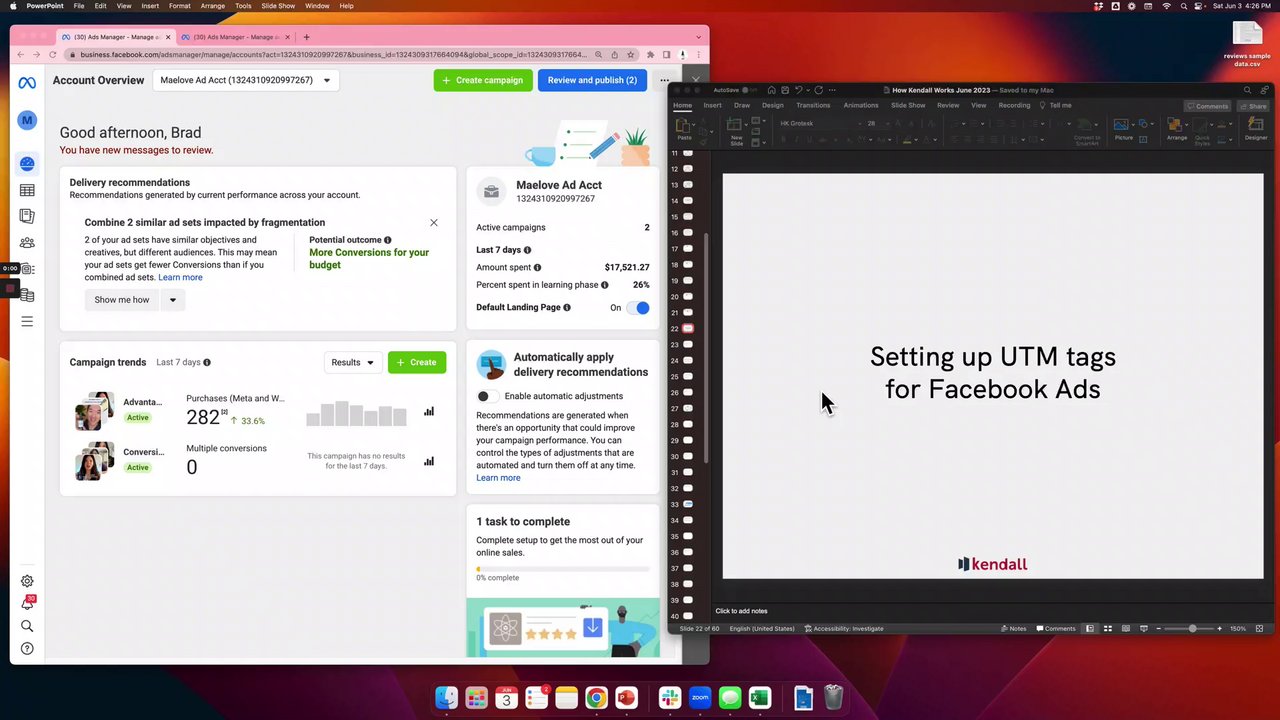Click info icon next to Potential outcome
This screenshot has height=720, width=1280.
pyautogui.click(x=388, y=240)
